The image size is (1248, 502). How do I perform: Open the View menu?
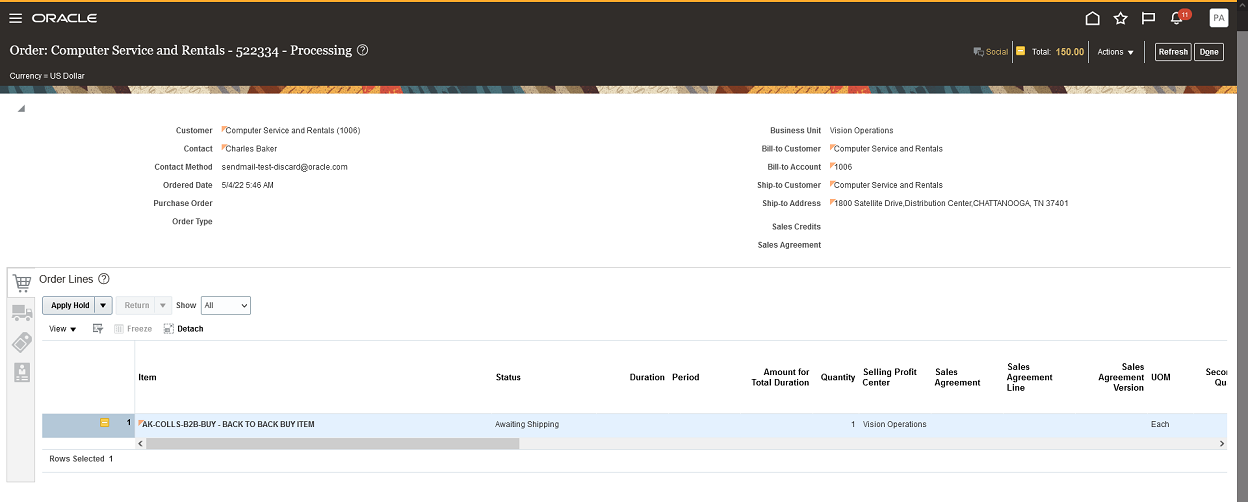coord(62,329)
